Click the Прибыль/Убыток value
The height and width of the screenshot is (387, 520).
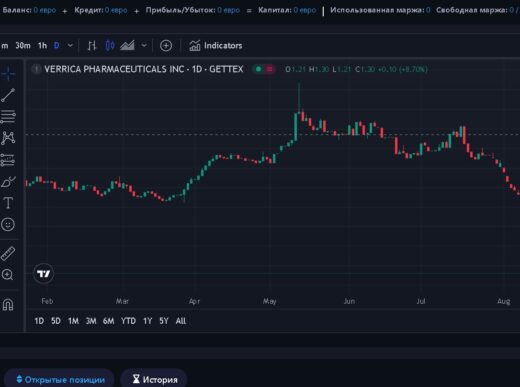click(x=229, y=10)
